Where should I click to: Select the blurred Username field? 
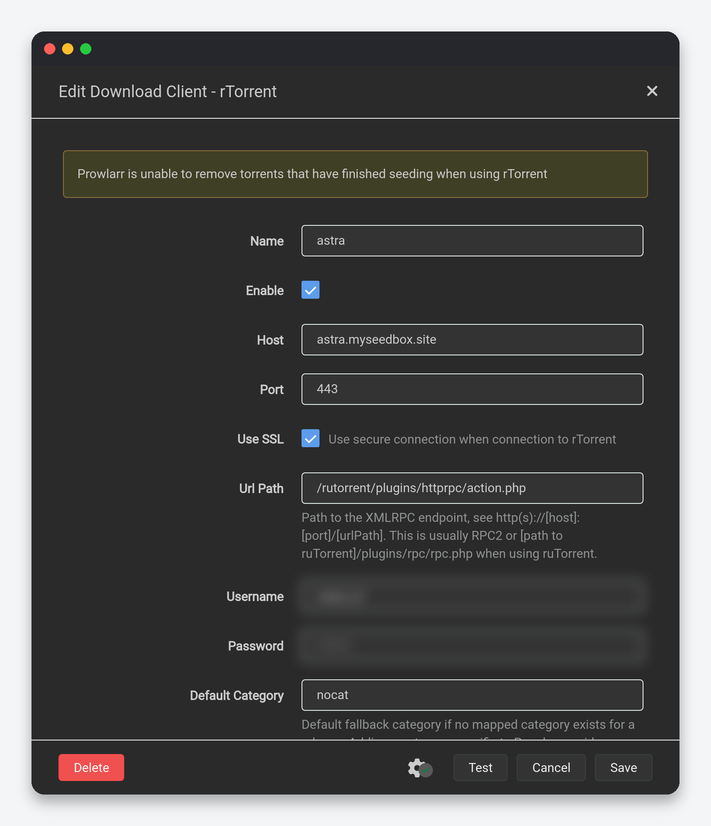472,596
